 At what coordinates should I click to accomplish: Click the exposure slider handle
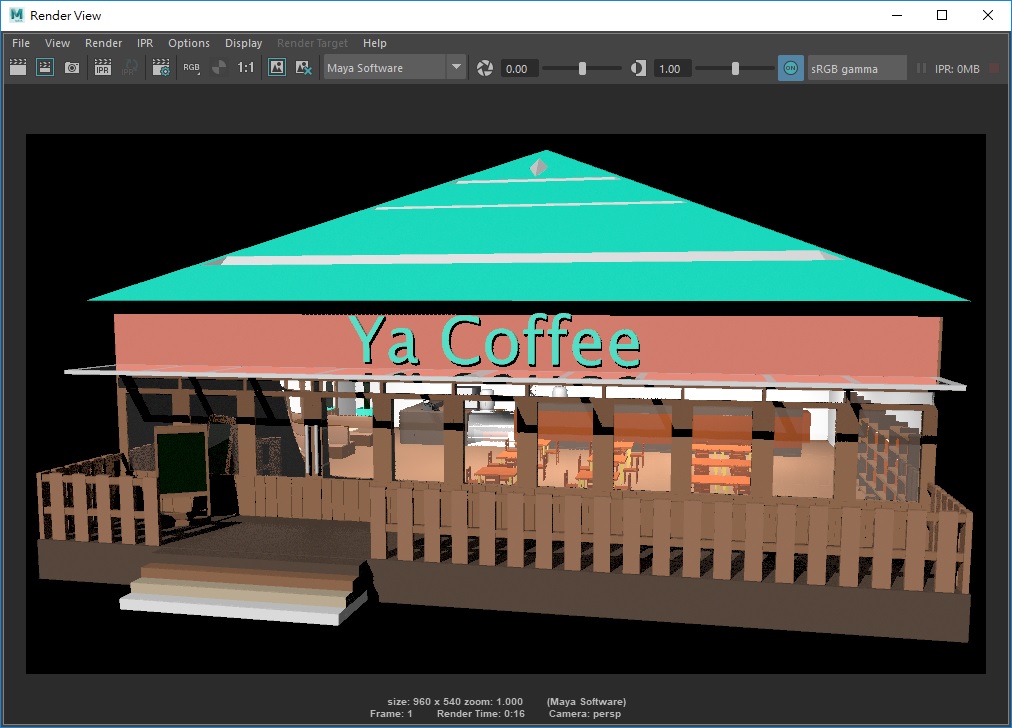pyautogui.click(x=583, y=68)
